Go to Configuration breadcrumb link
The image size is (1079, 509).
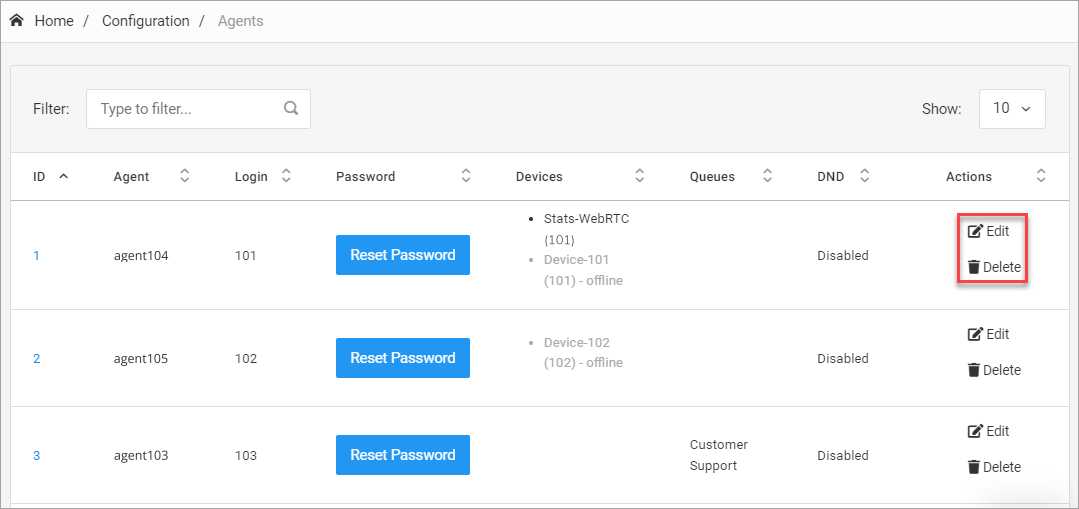point(145,21)
